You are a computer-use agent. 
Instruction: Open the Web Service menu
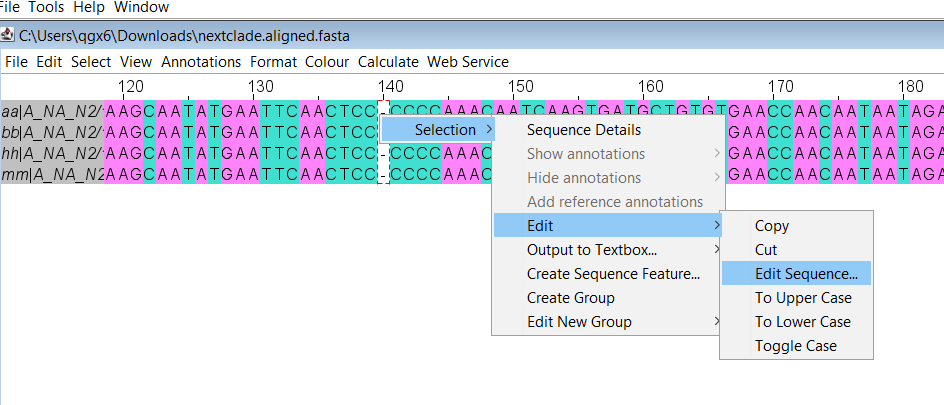coord(468,62)
